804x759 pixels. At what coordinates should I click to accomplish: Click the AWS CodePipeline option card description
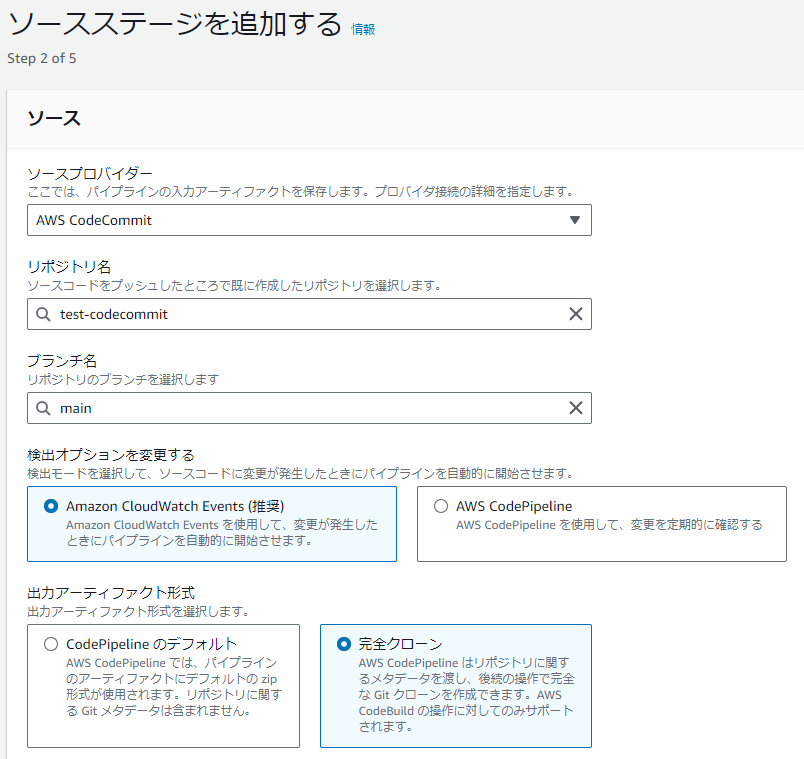(609, 525)
